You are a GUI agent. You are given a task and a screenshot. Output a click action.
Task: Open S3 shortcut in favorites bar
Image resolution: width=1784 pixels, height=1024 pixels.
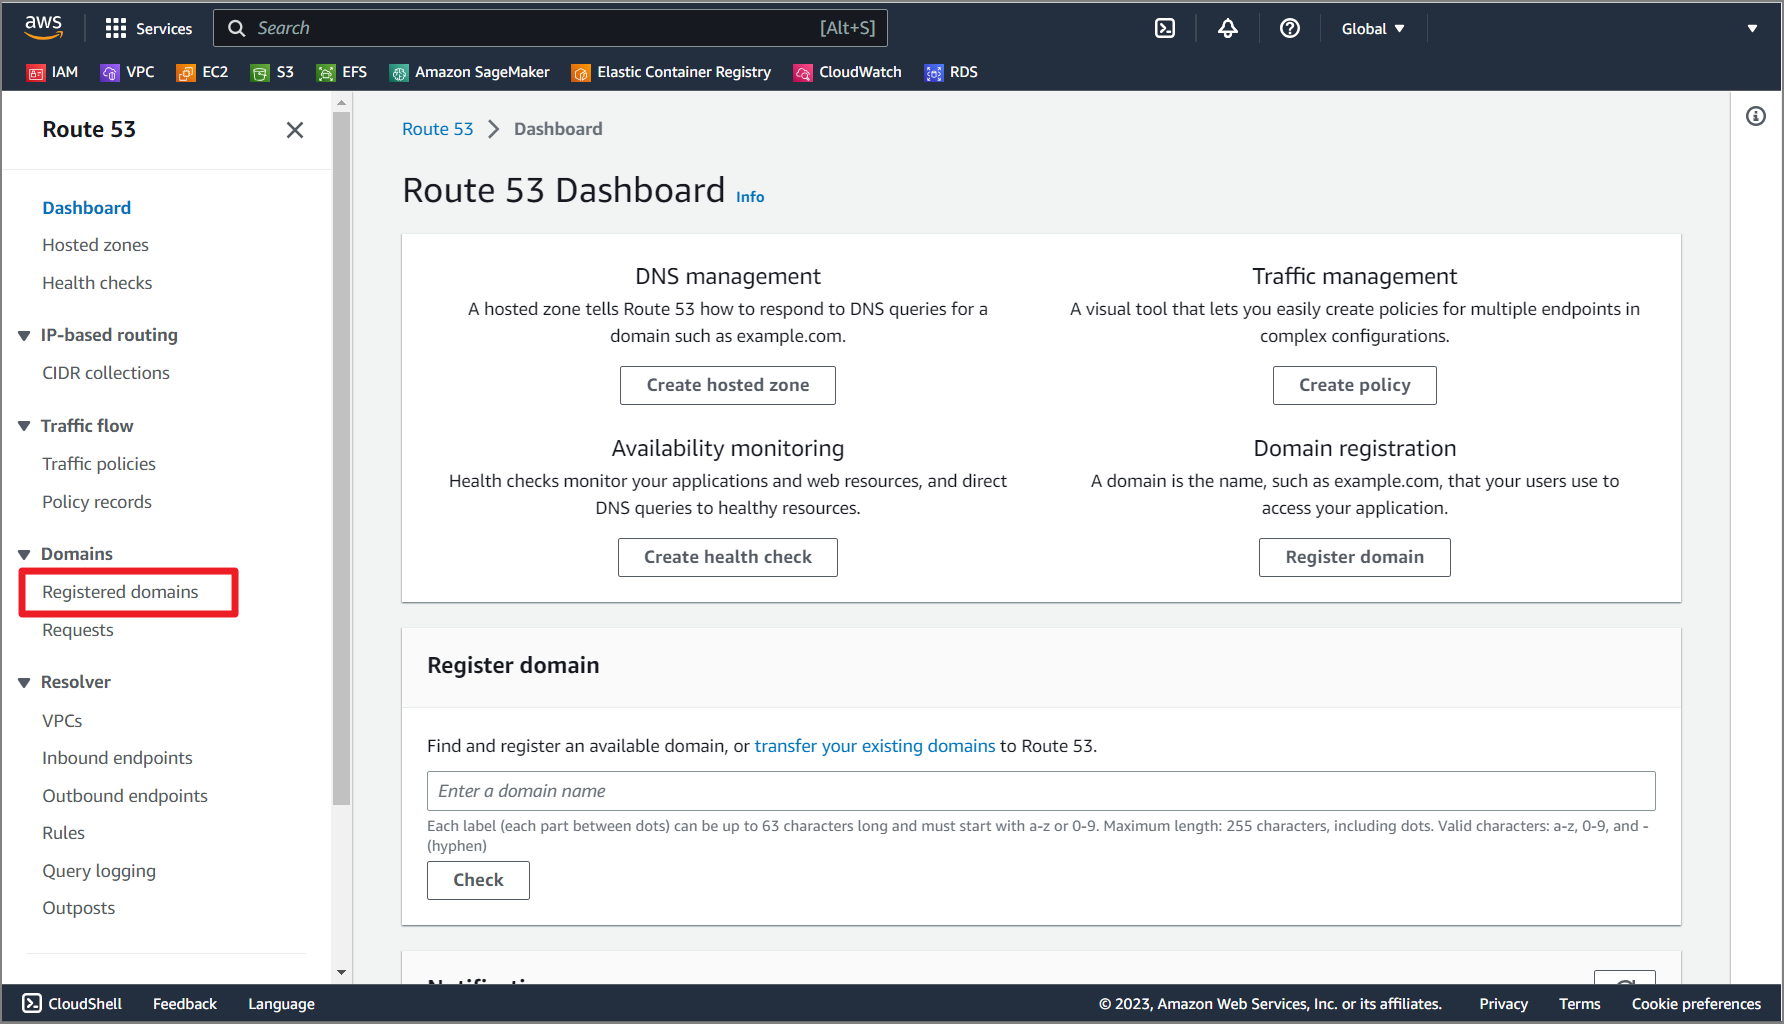pos(273,72)
